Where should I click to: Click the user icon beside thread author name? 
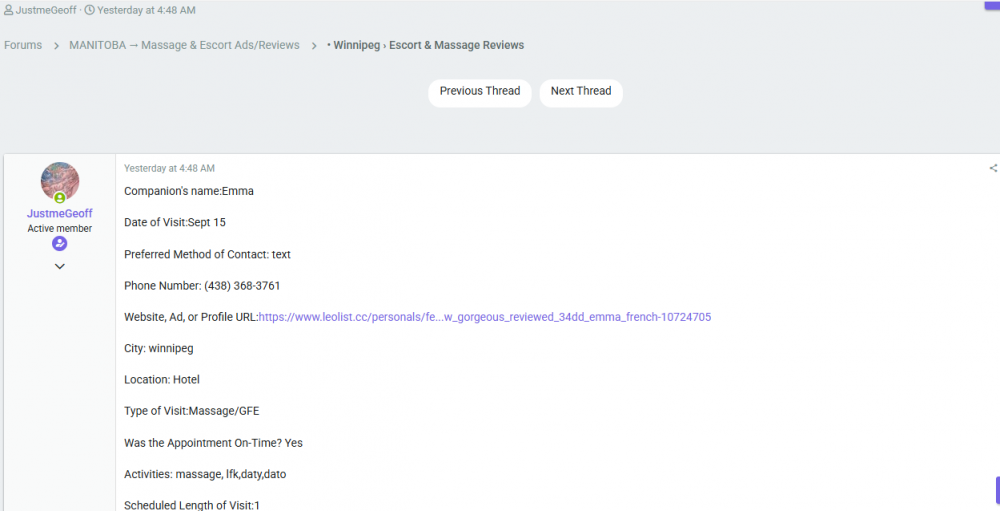point(8,10)
